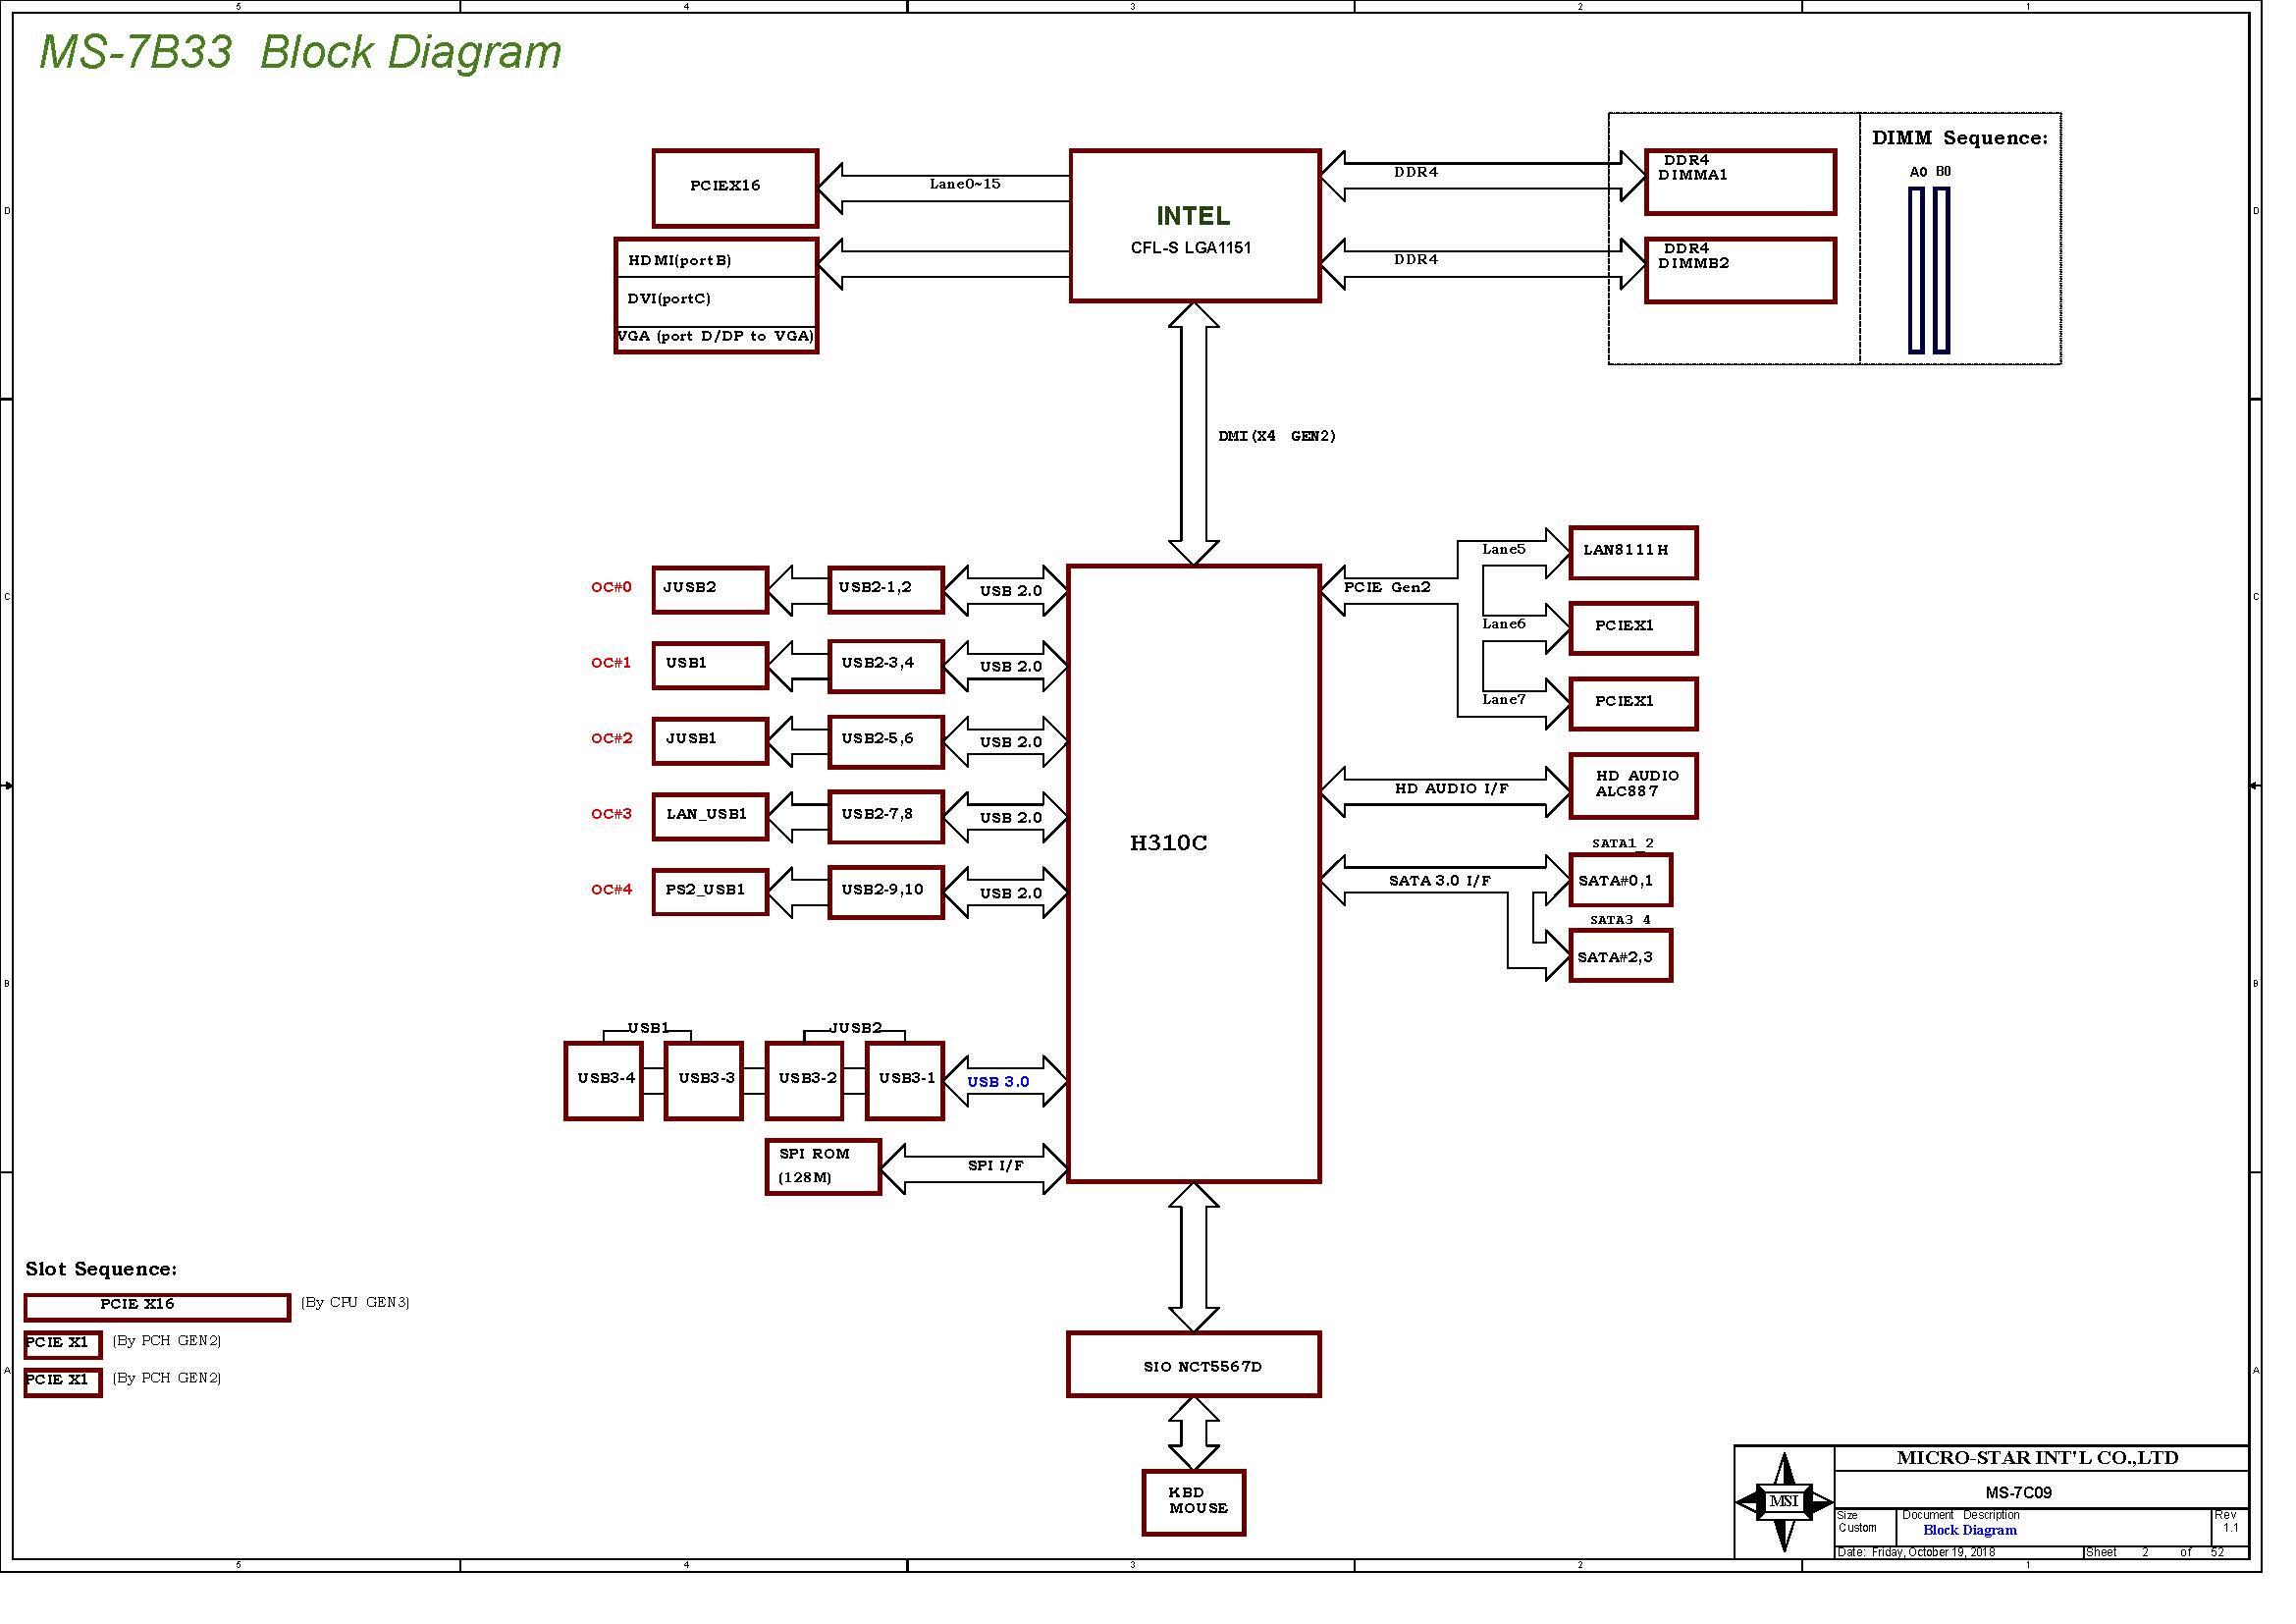The height and width of the screenshot is (1624, 2296).
Task: Click the DMI (X4 GEN2) arrow
Action: [x=1193, y=434]
